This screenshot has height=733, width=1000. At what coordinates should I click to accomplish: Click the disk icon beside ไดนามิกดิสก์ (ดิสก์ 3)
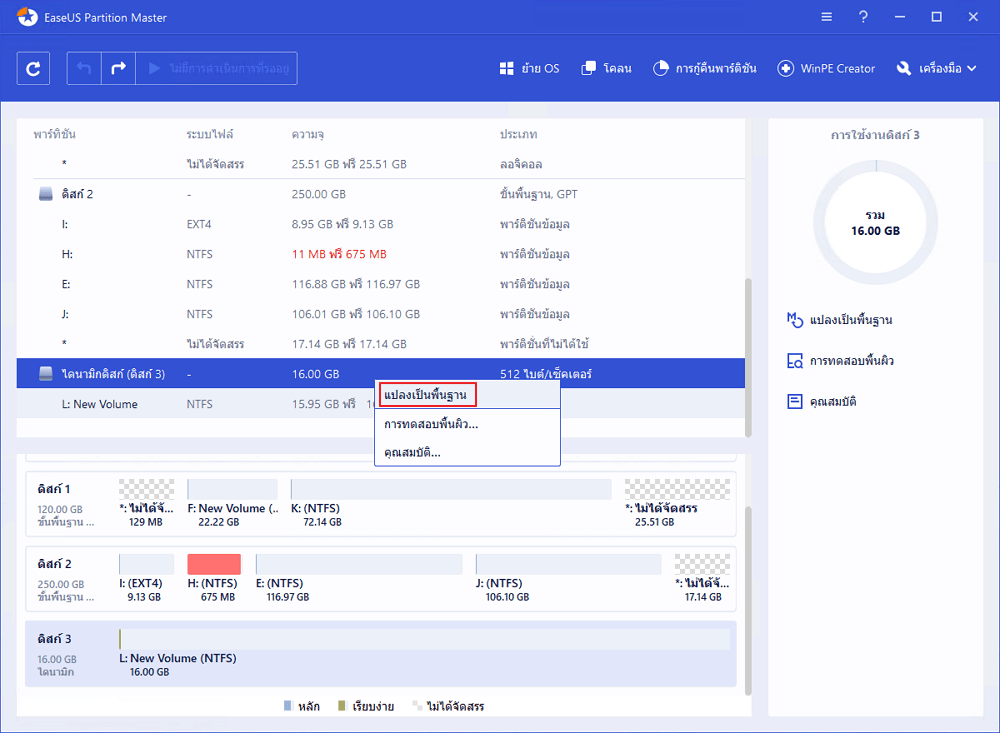[46, 374]
